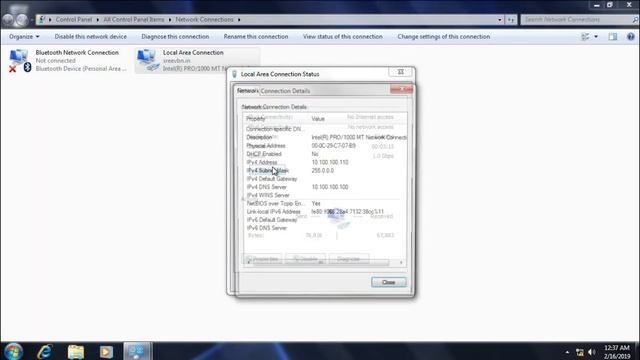
Task: Click the Forward navigation button
Action: [x=22, y=19]
